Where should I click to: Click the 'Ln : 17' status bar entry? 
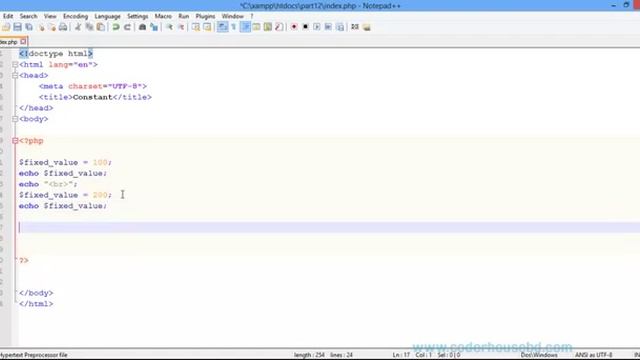point(401,355)
